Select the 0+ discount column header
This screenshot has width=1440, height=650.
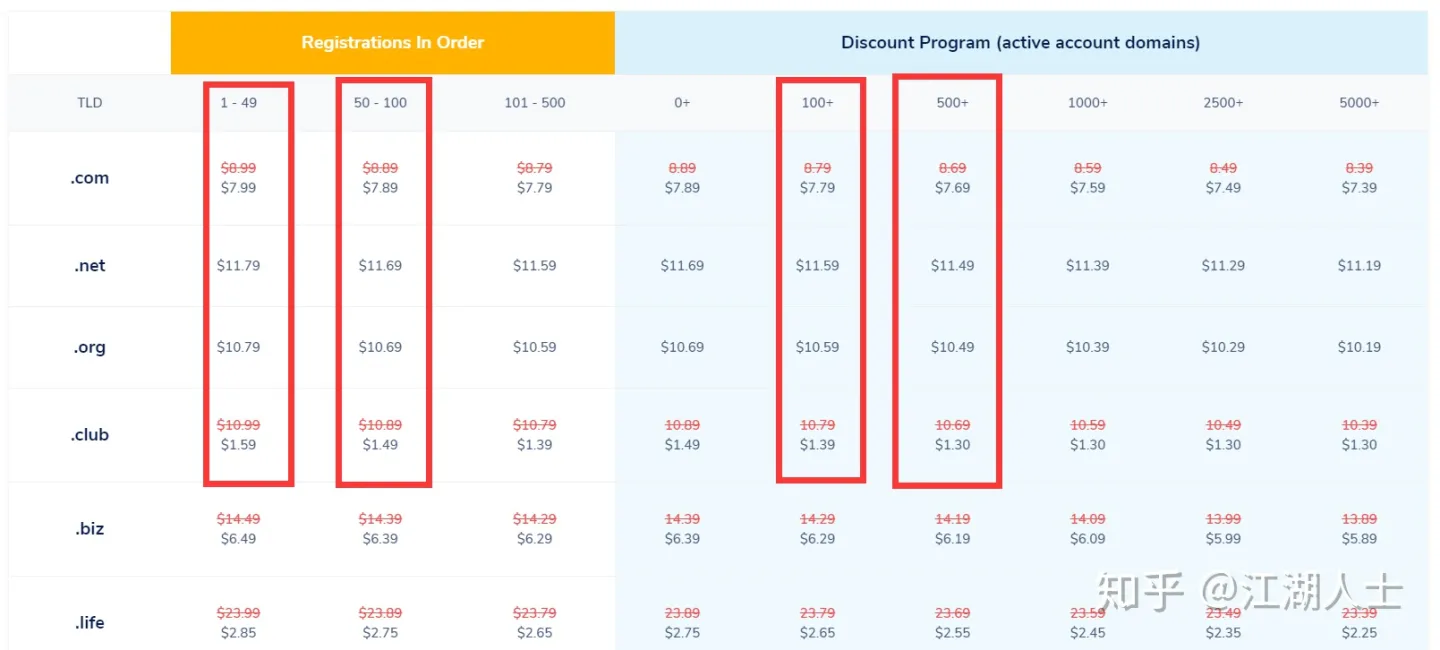[682, 103]
